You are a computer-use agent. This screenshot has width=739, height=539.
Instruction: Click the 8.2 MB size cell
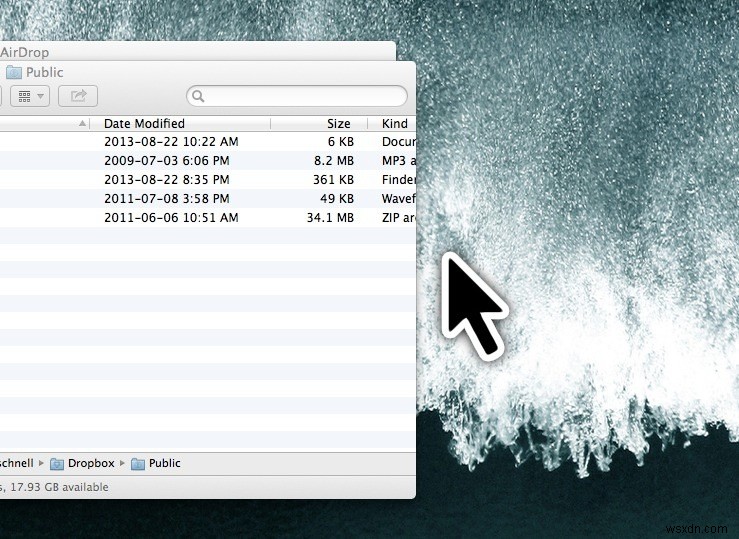(334, 161)
